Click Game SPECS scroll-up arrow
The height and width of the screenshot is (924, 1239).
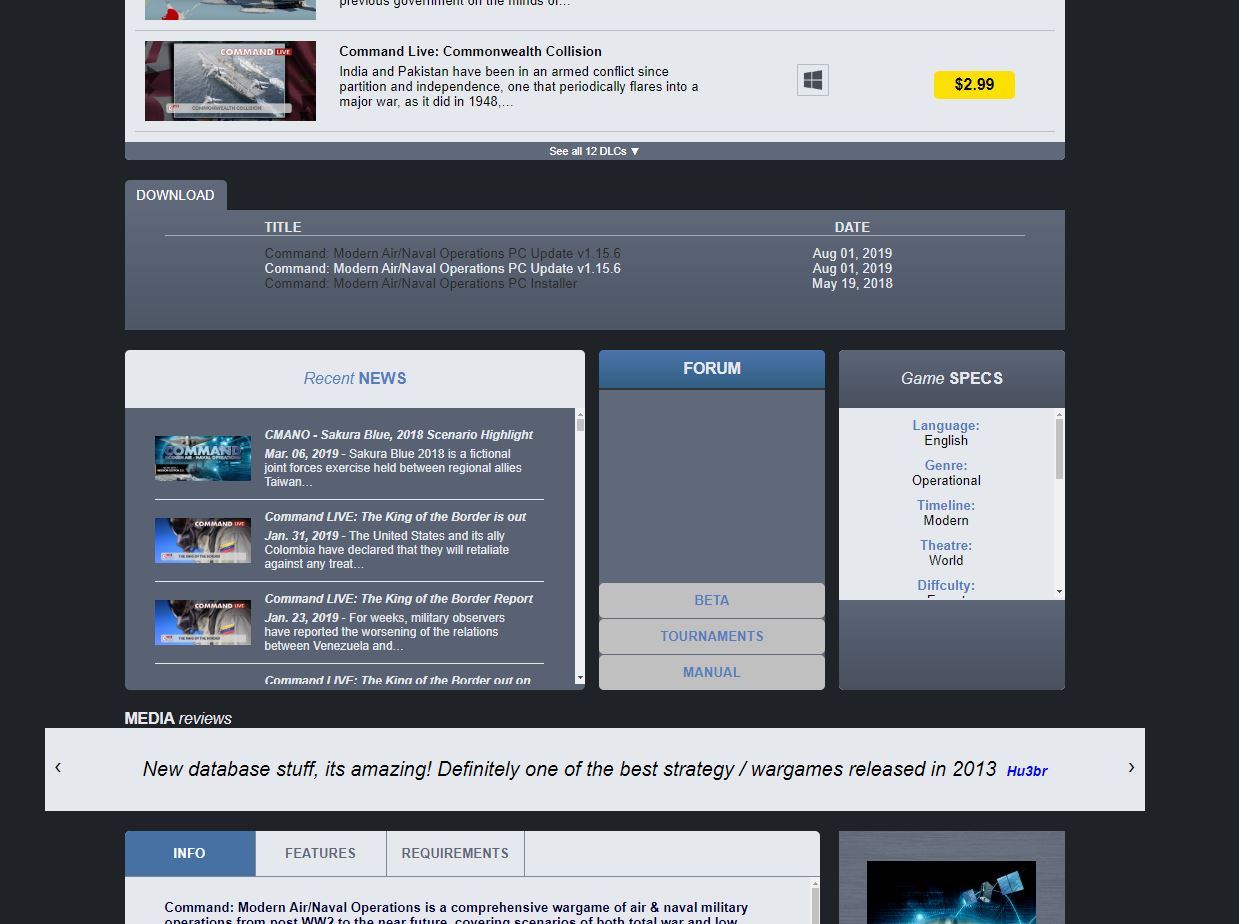point(1060,413)
